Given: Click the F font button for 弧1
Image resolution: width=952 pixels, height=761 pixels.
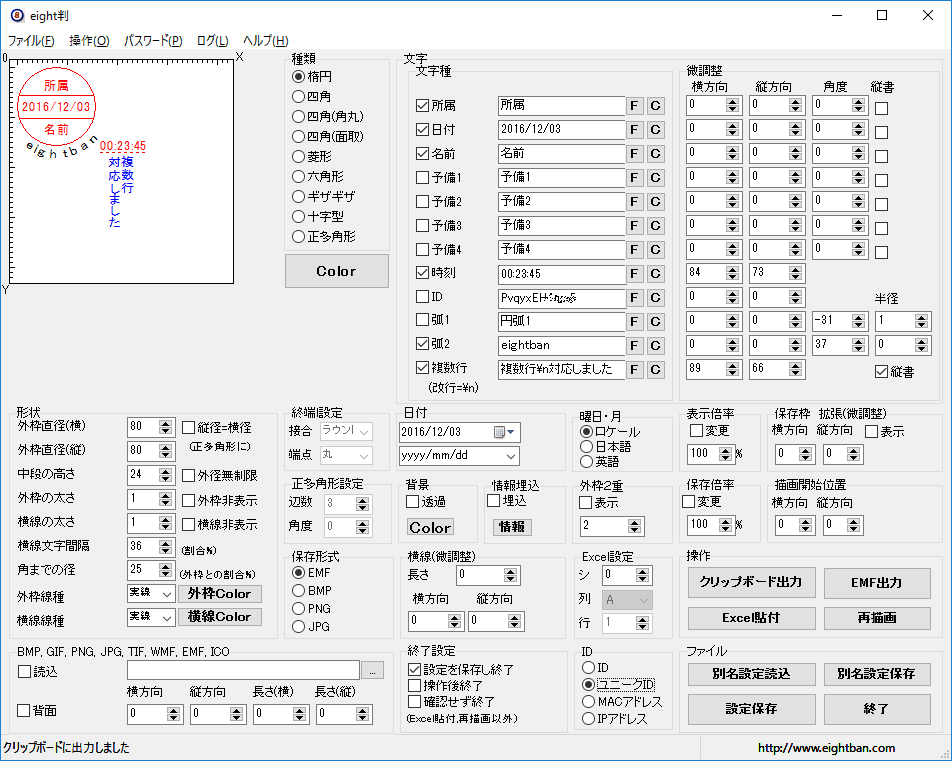Looking at the screenshot, I should pyautogui.click(x=634, y=321).
